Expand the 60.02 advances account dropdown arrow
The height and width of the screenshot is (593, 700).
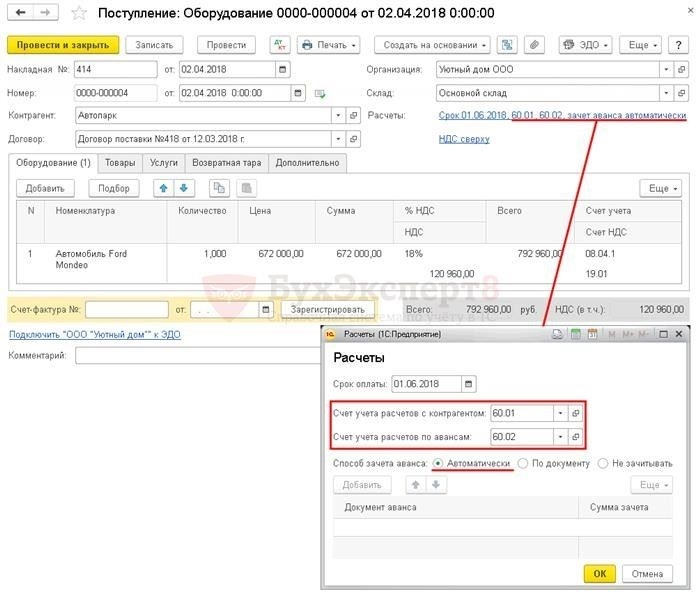coord(560,437)
